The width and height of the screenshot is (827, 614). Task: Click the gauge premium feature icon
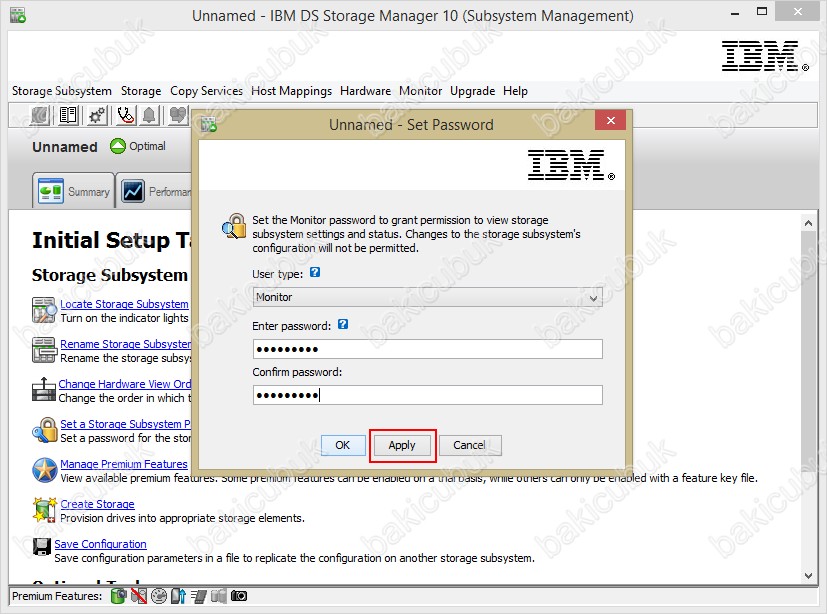click(159, 596)
